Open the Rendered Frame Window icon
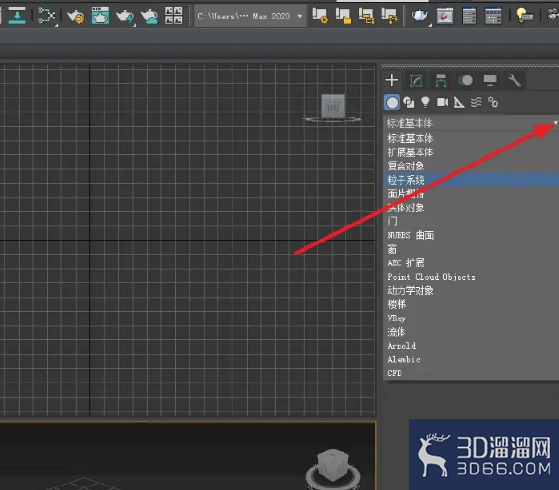This screenshot has height=490, width=559. coord(100,16)
